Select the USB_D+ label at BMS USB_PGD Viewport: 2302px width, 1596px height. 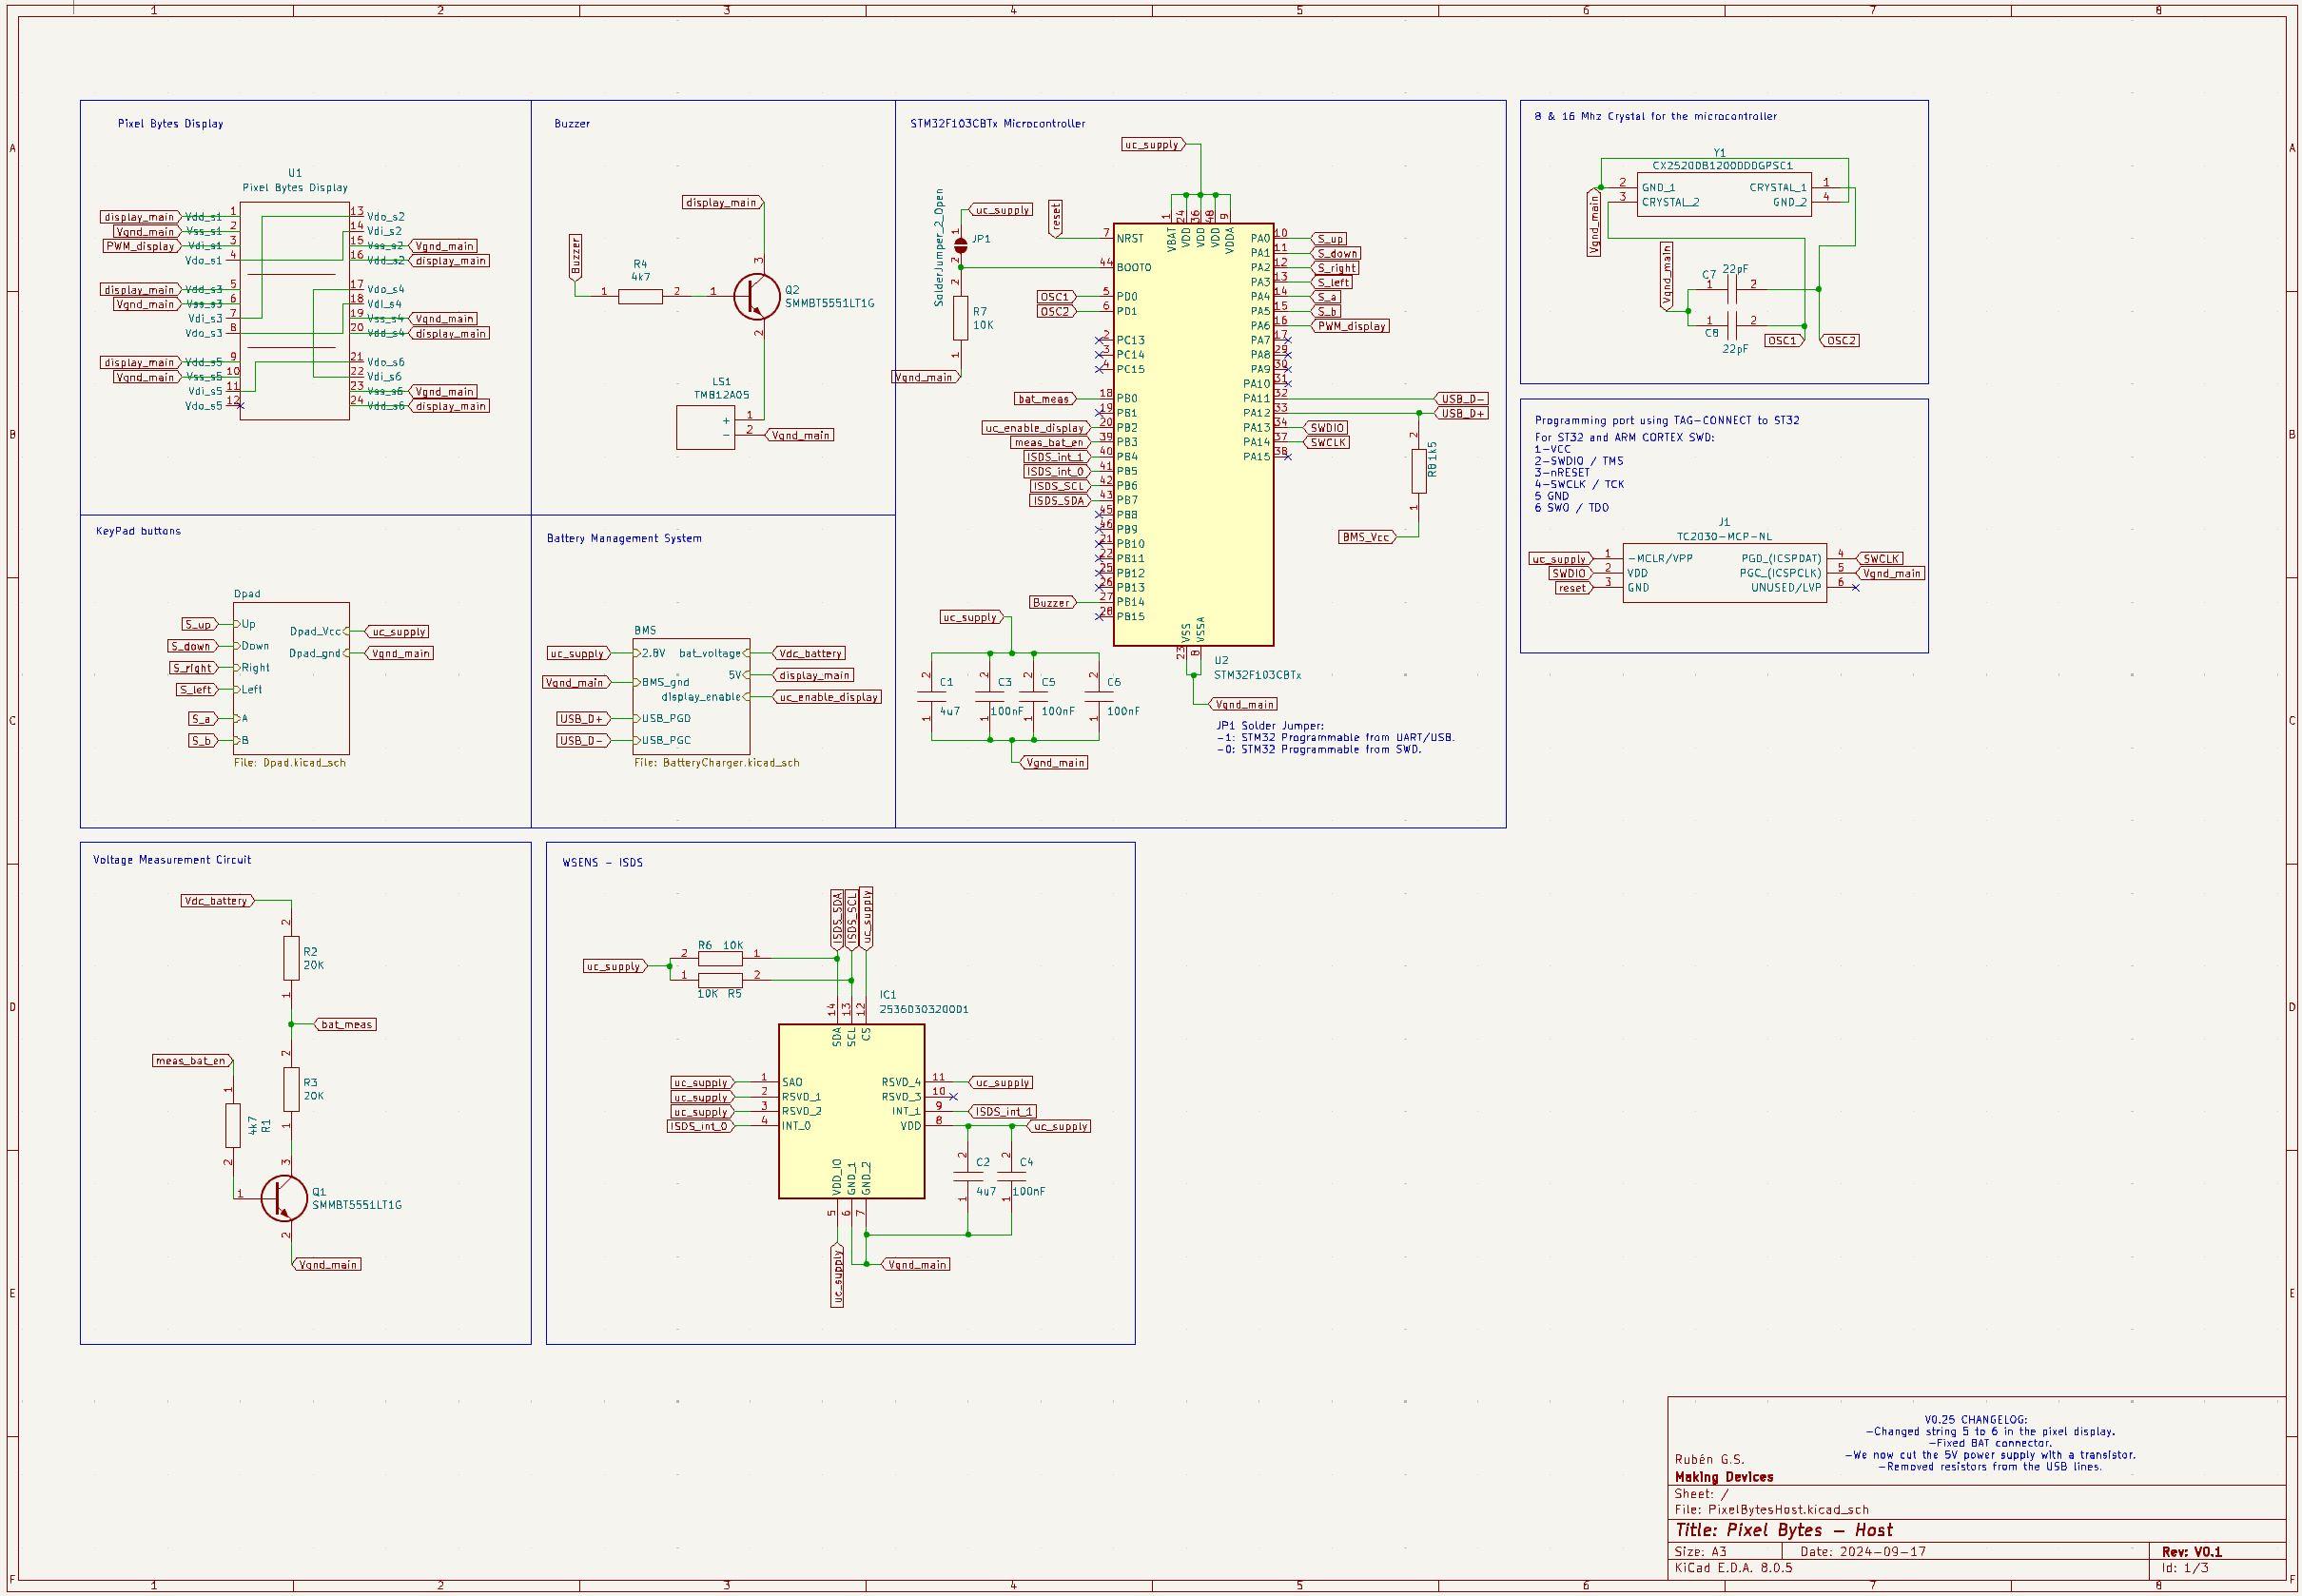click(x=583, y=719)
